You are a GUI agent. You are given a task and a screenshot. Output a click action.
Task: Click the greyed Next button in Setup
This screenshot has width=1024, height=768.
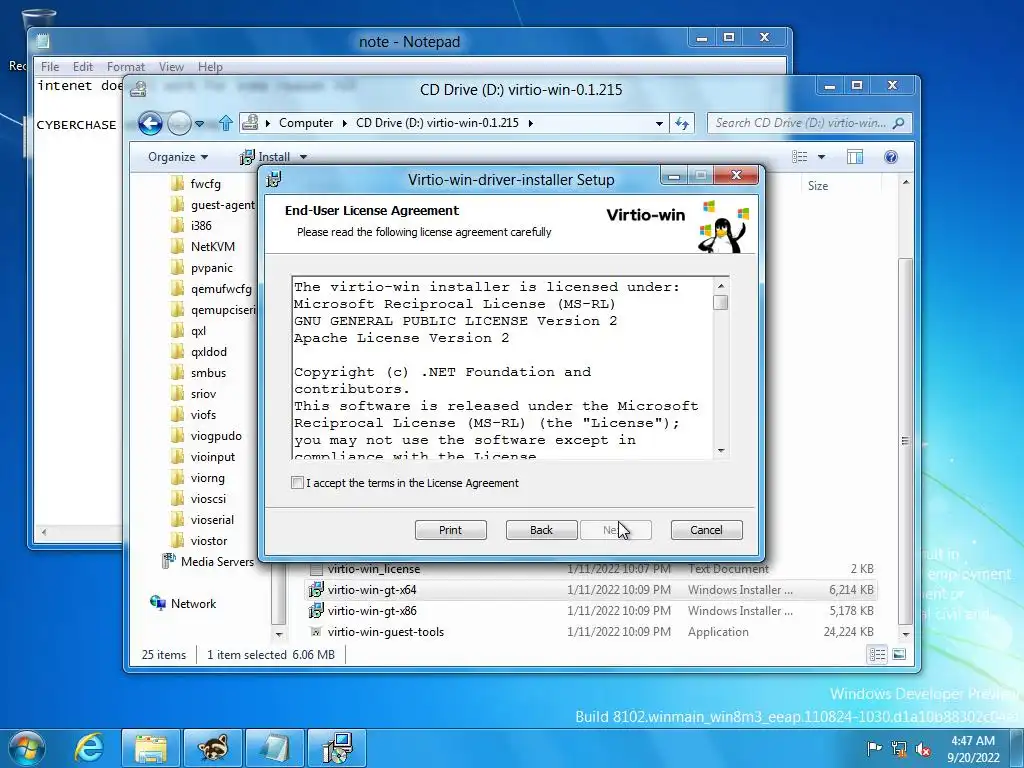click(616, 530)
